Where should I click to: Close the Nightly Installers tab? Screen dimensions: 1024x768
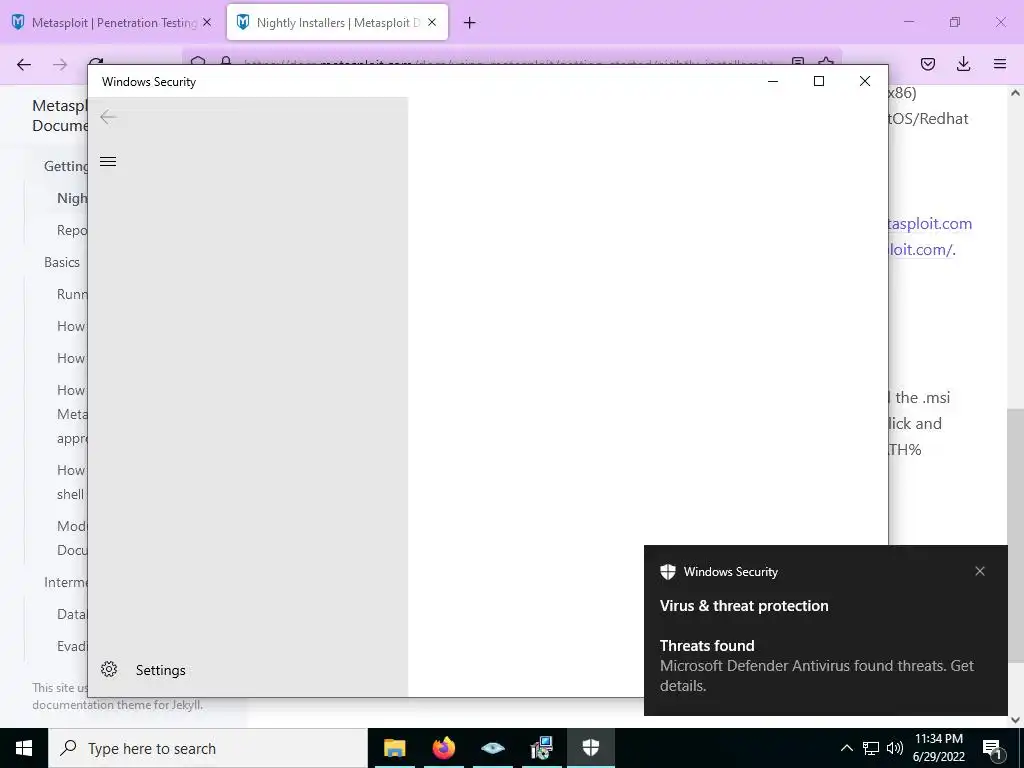pyautogui.click(x=432, y=22)
